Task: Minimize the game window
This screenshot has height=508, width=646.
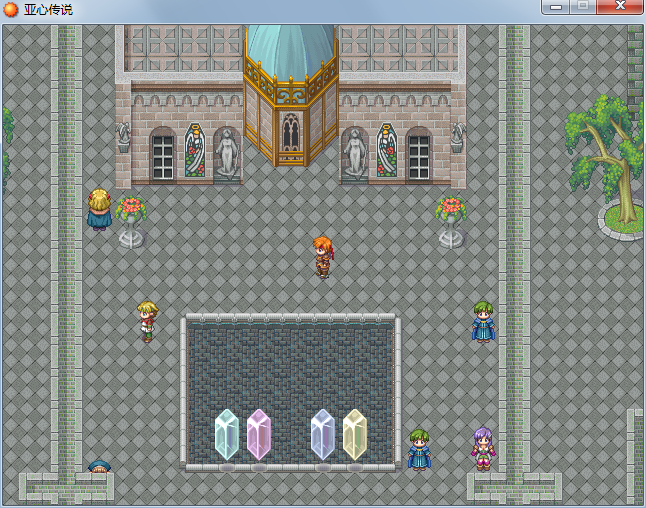Action: 556,7
